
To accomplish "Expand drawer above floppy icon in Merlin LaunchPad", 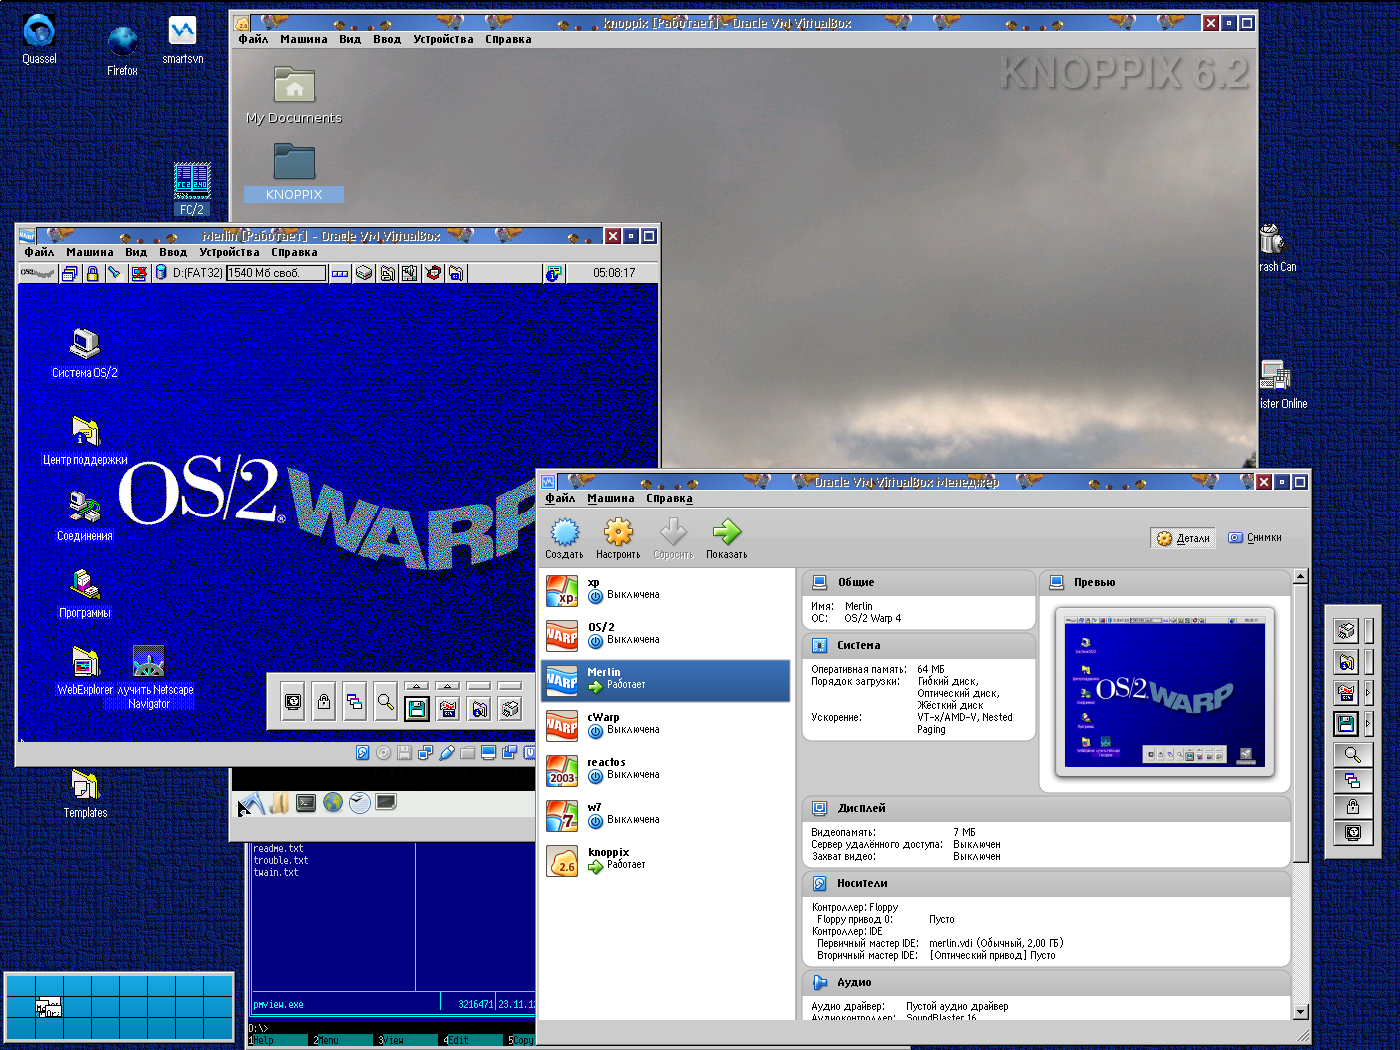I will [417, 686].
